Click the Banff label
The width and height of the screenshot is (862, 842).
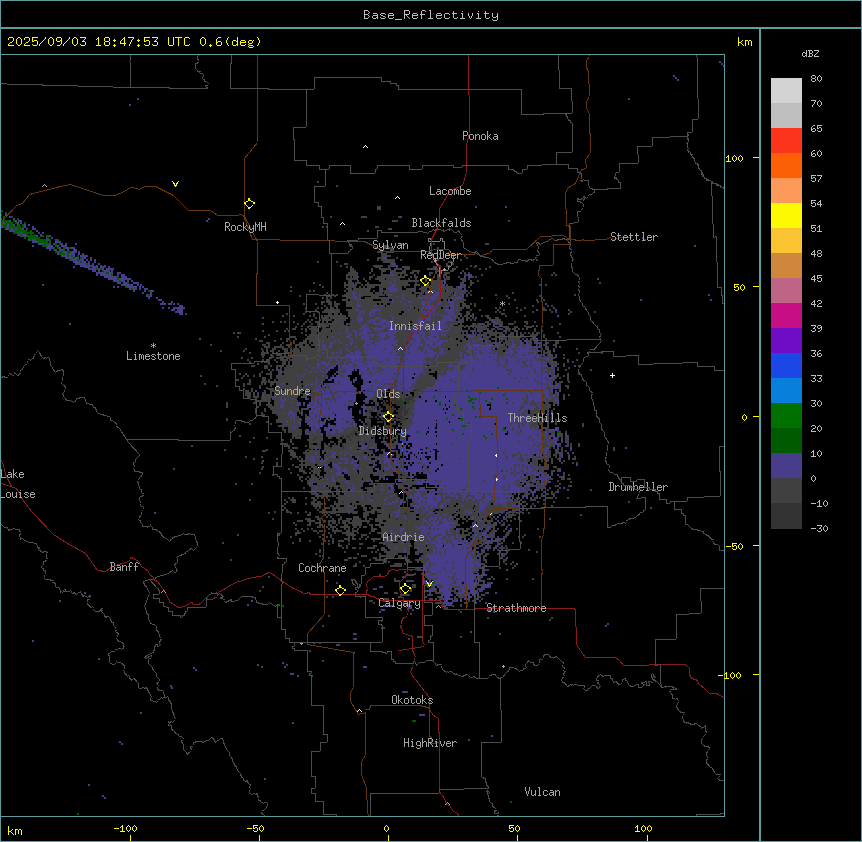(124, 567)
